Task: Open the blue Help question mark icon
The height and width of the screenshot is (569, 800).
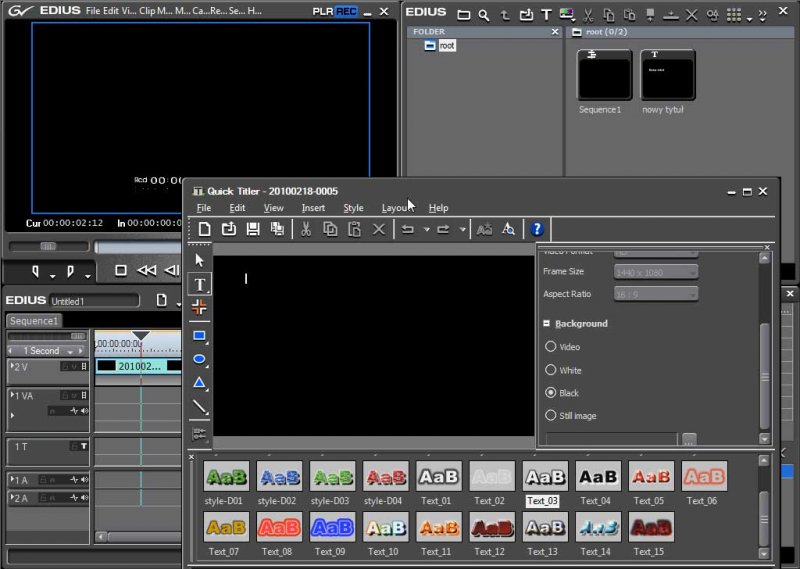Action: pos(537,229)
